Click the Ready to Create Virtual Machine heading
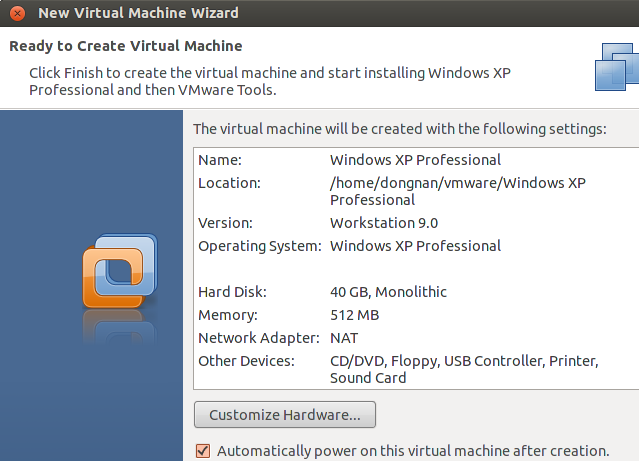This screenshot has height=461, width=639. point(126,46)
